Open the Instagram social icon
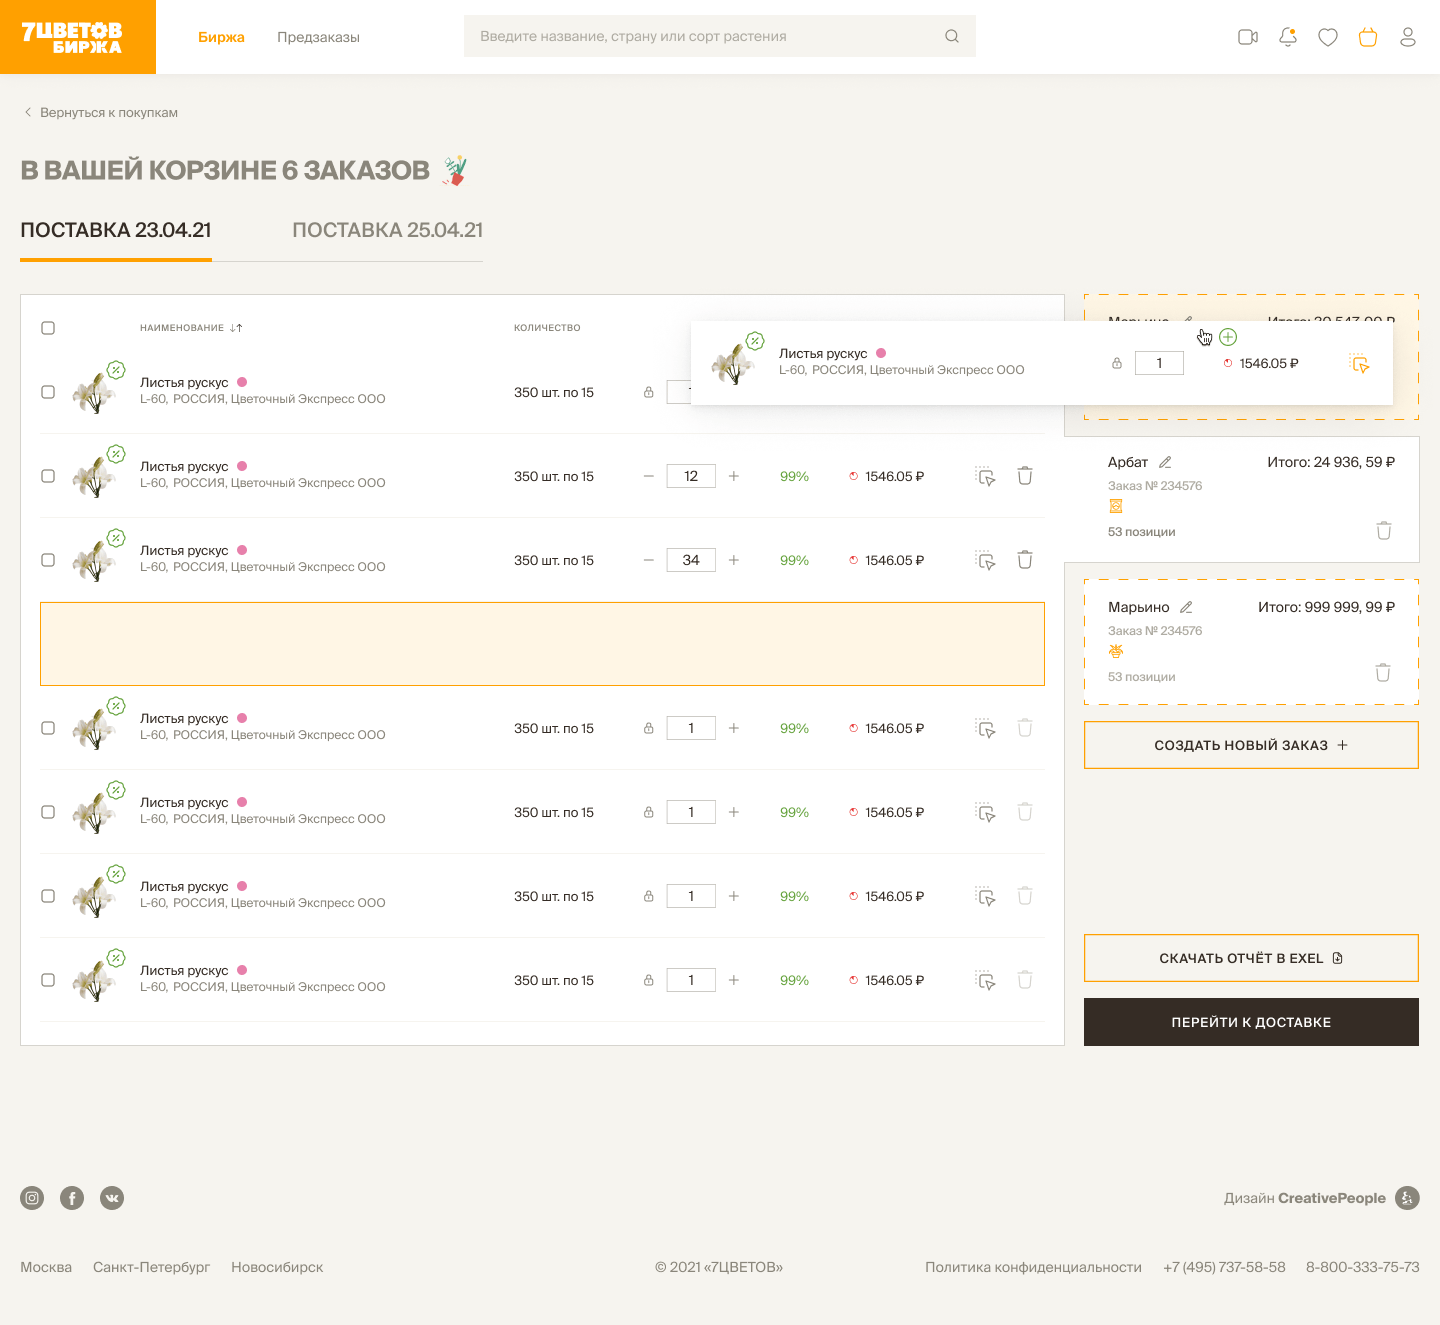 pyautogui.click(x=32, y=1198)
